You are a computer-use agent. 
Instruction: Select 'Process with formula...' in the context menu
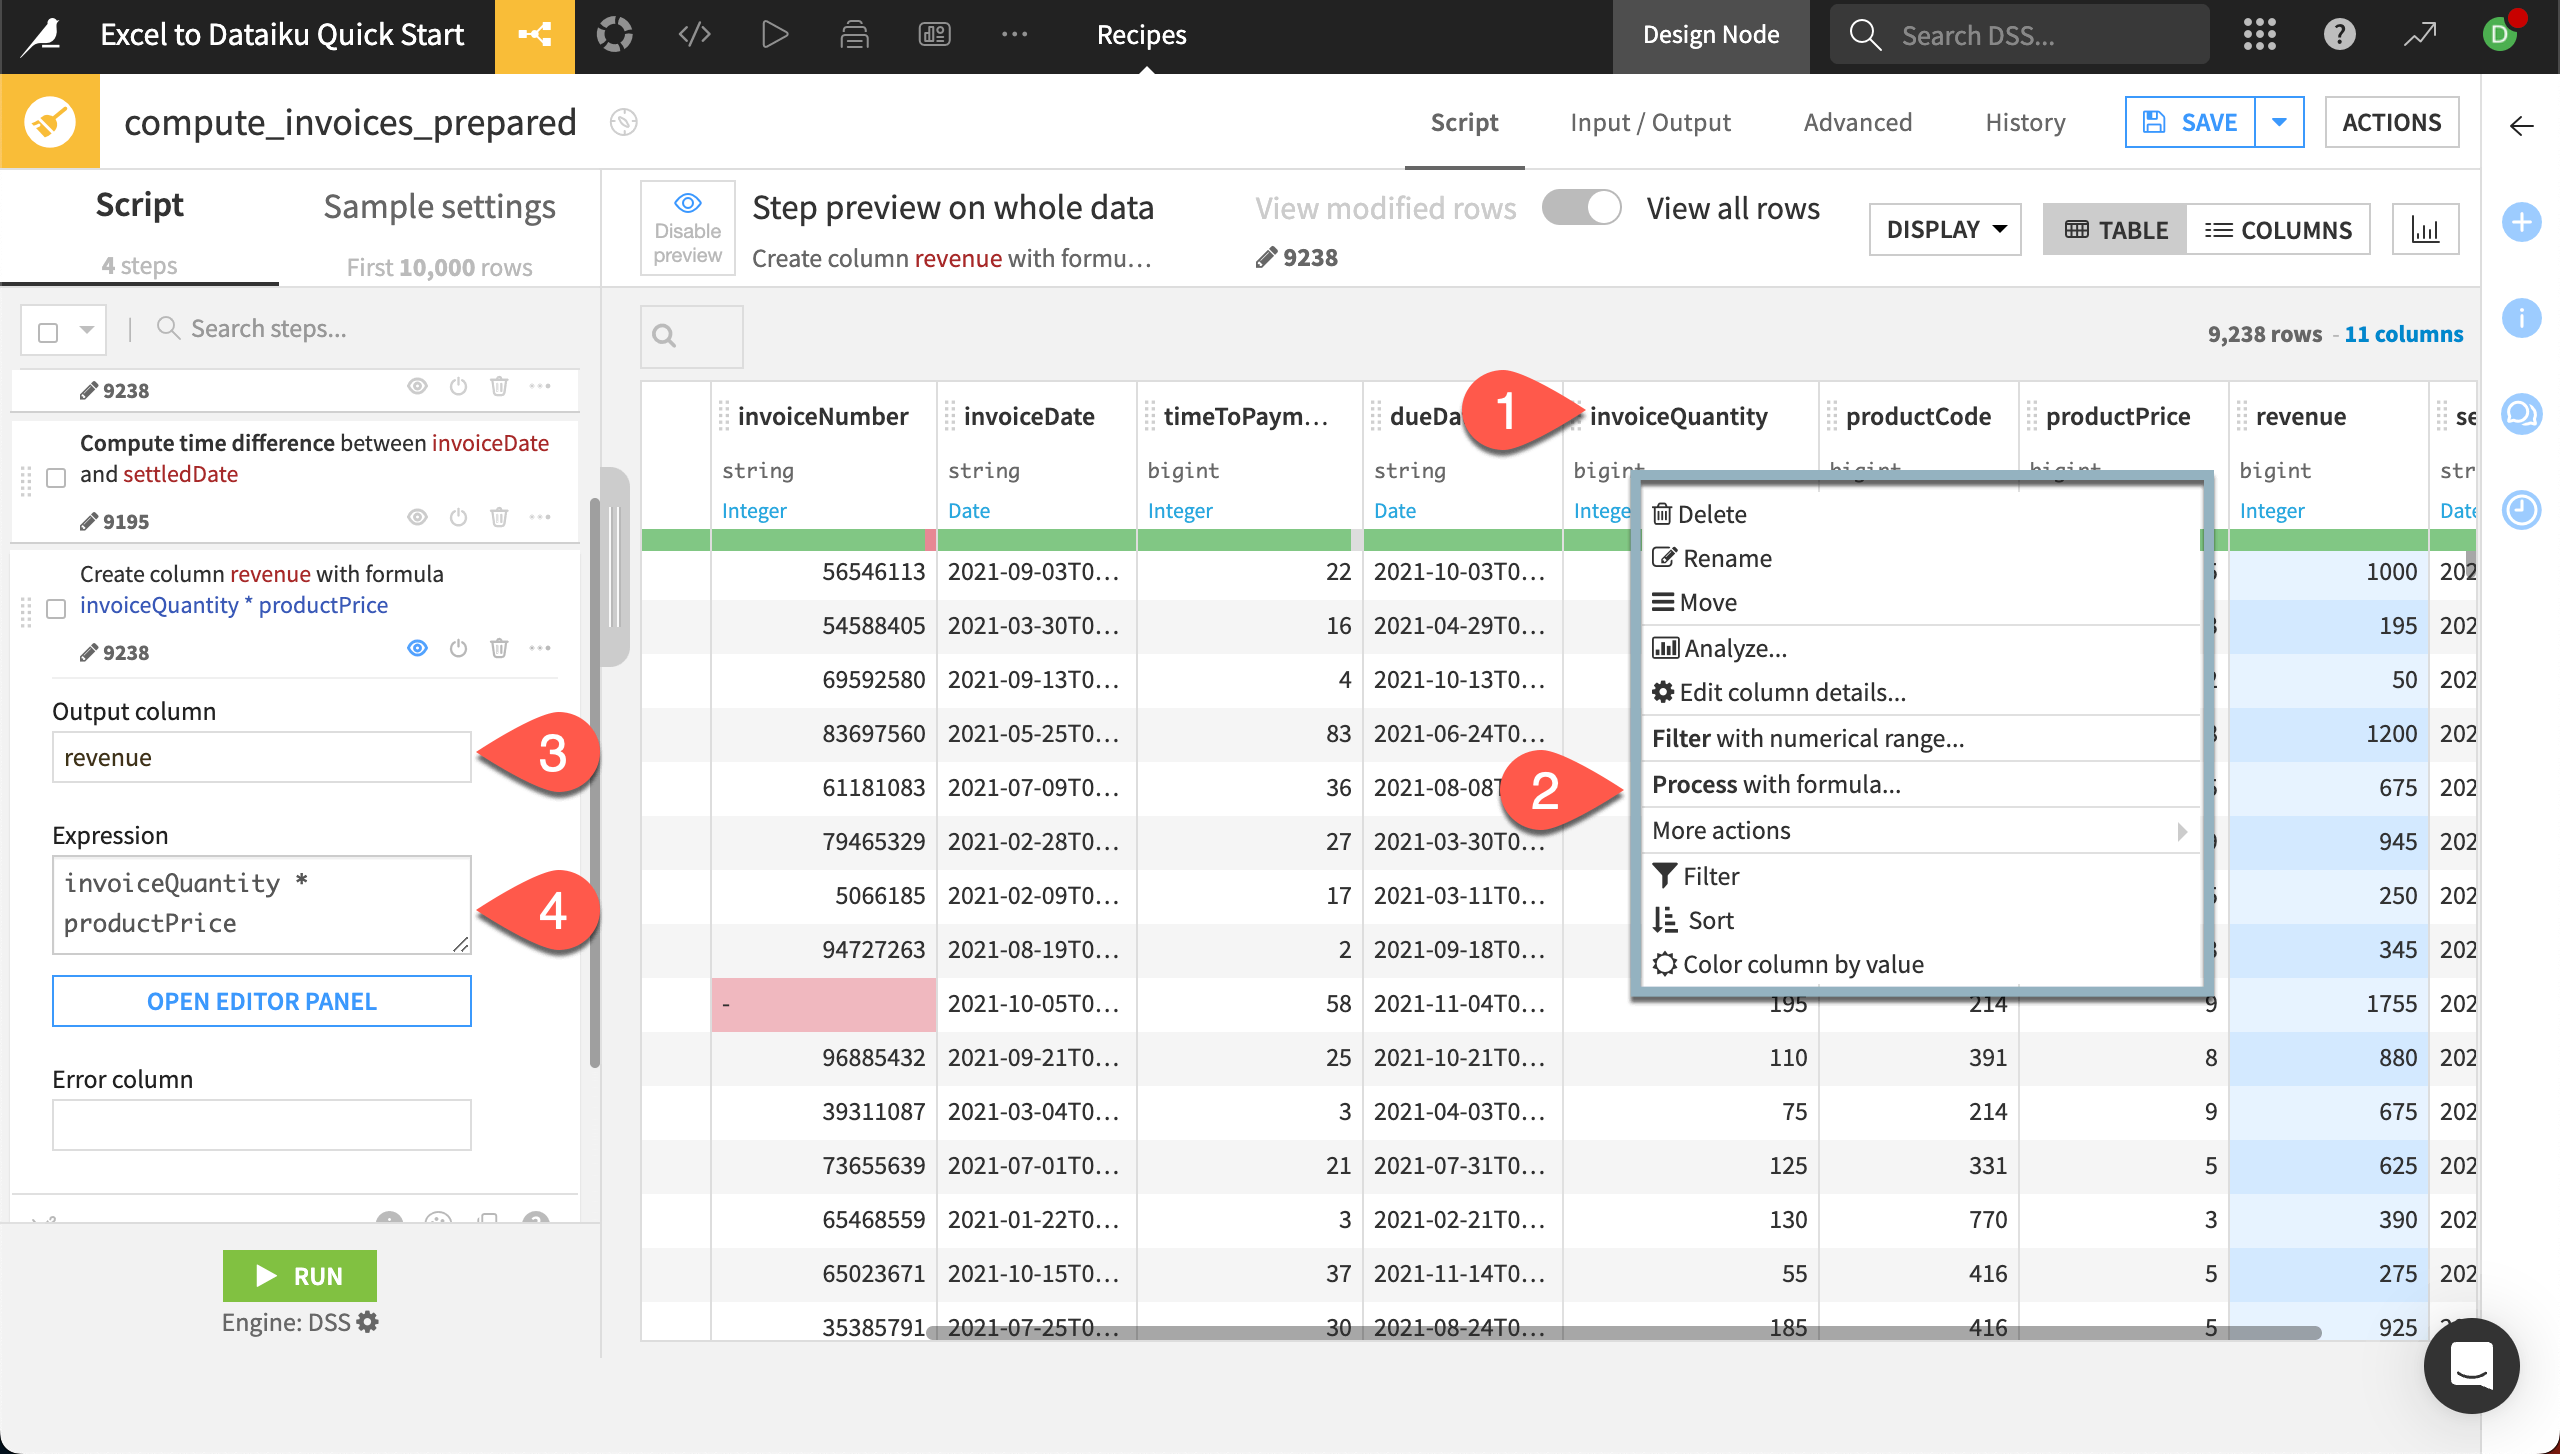pyautogui.click(x=1775, y=784)
